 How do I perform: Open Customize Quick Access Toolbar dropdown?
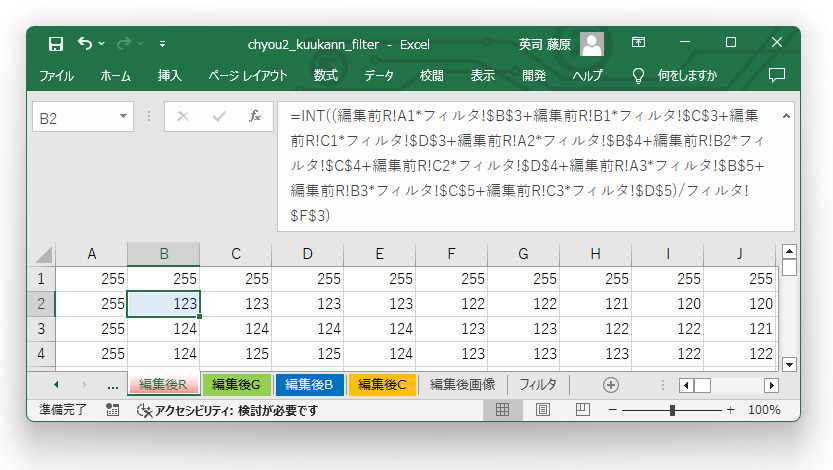[163, 44]
